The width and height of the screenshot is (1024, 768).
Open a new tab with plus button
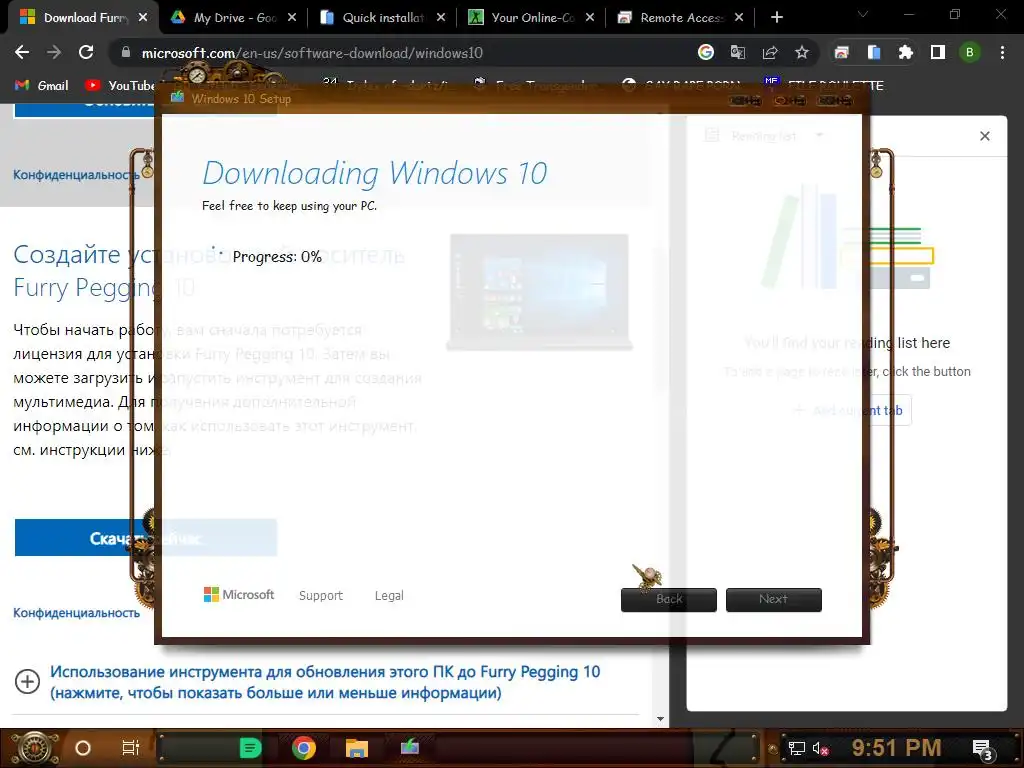pyautogui.click(x=776, y=18)
